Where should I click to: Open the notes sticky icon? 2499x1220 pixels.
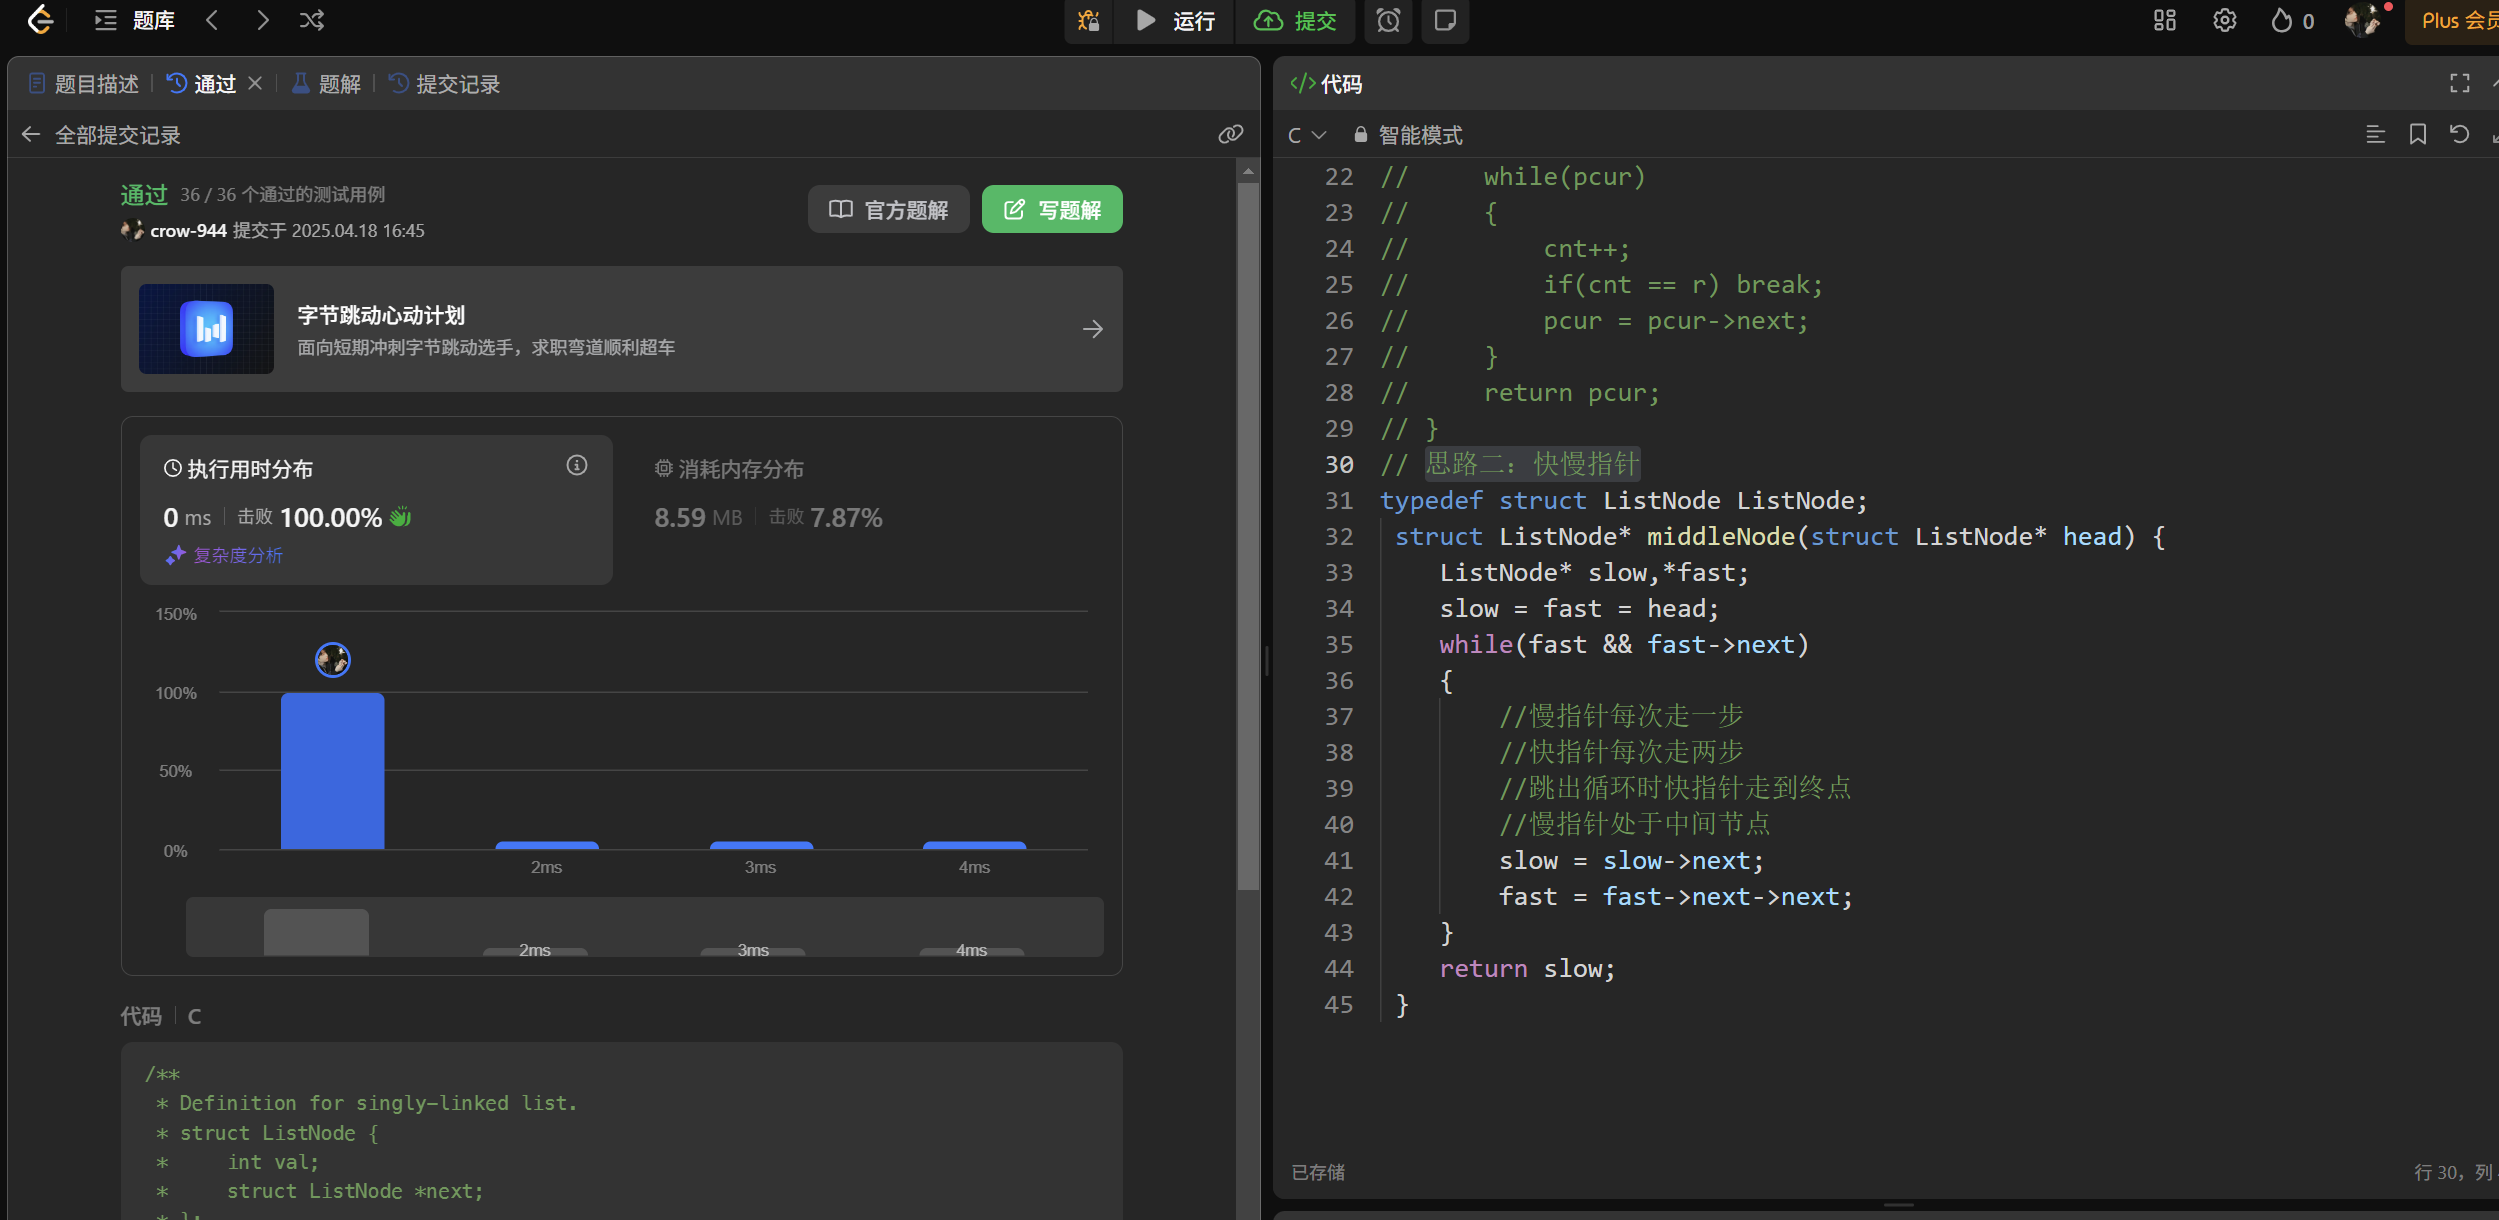(1445, 20)
